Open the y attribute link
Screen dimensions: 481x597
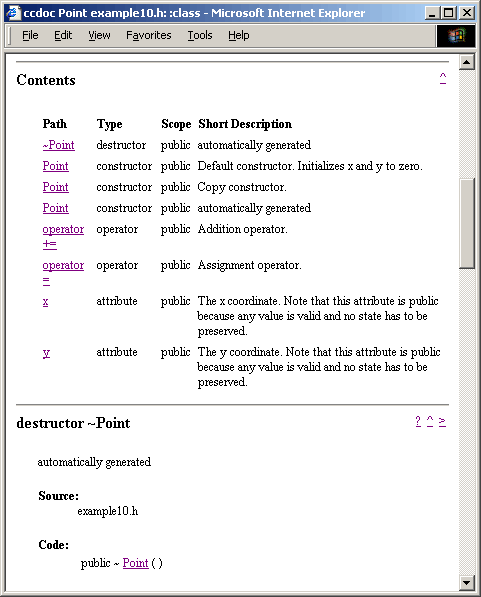pyautogui.click(x=46, y=353)
